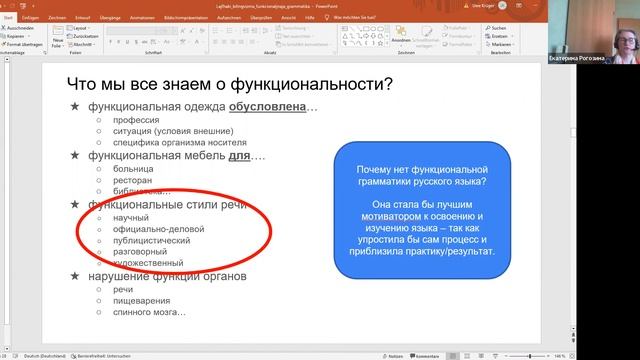
Task: Toggle strikethrough formatting
Action: (144, 42)
